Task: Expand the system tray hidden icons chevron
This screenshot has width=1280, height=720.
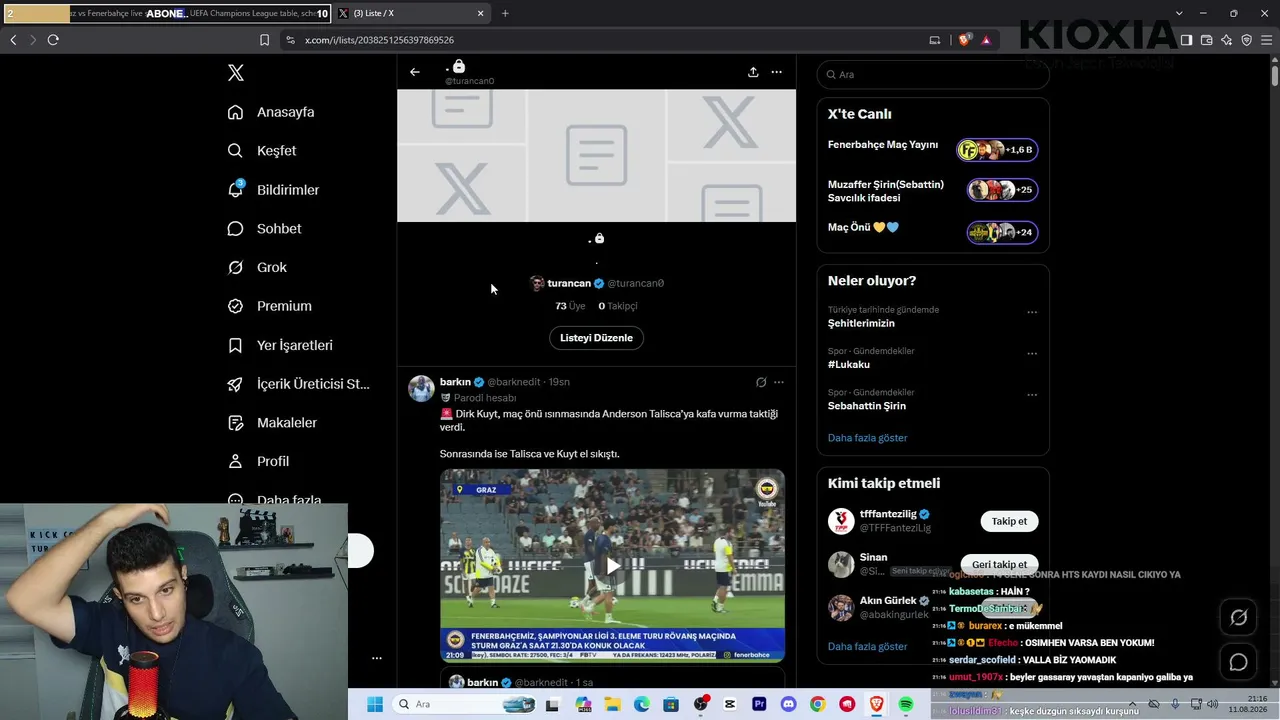Action: 1132,704
